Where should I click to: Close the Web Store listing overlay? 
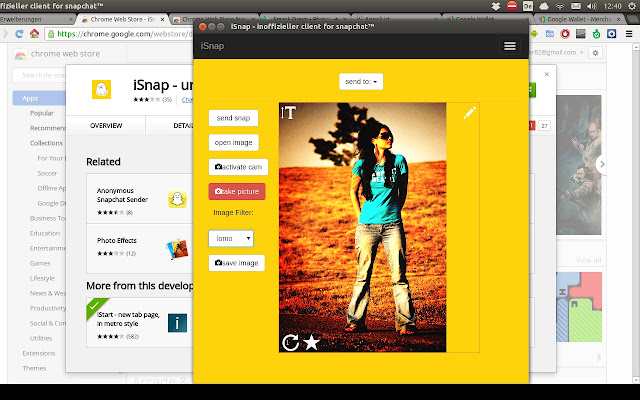click(547, 74)
